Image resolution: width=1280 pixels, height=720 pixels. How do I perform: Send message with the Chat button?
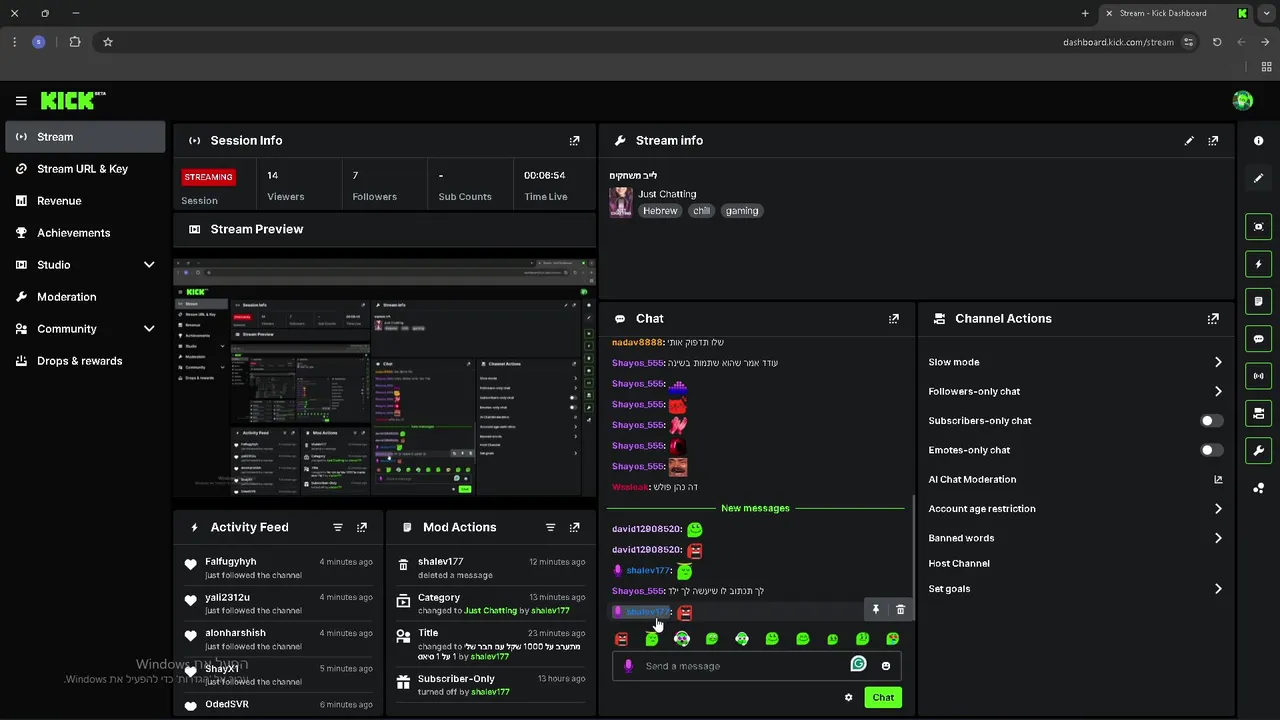(883, 698)
